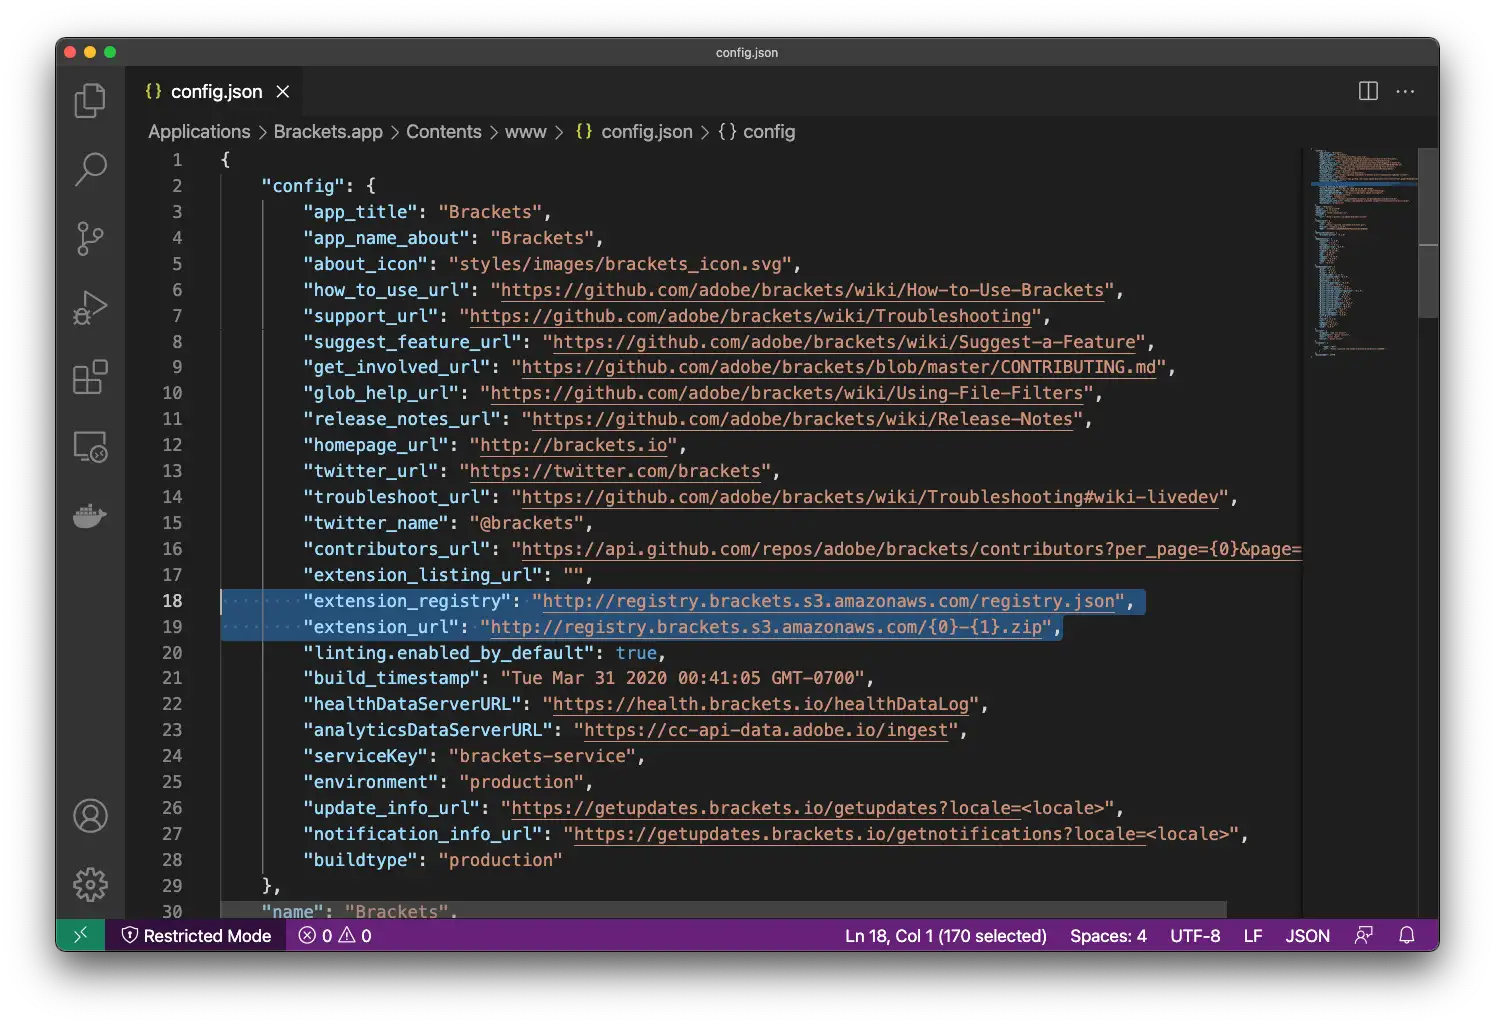Click the "extension_url" key on line 19
1495x1025 pixels.
point(381,627)
